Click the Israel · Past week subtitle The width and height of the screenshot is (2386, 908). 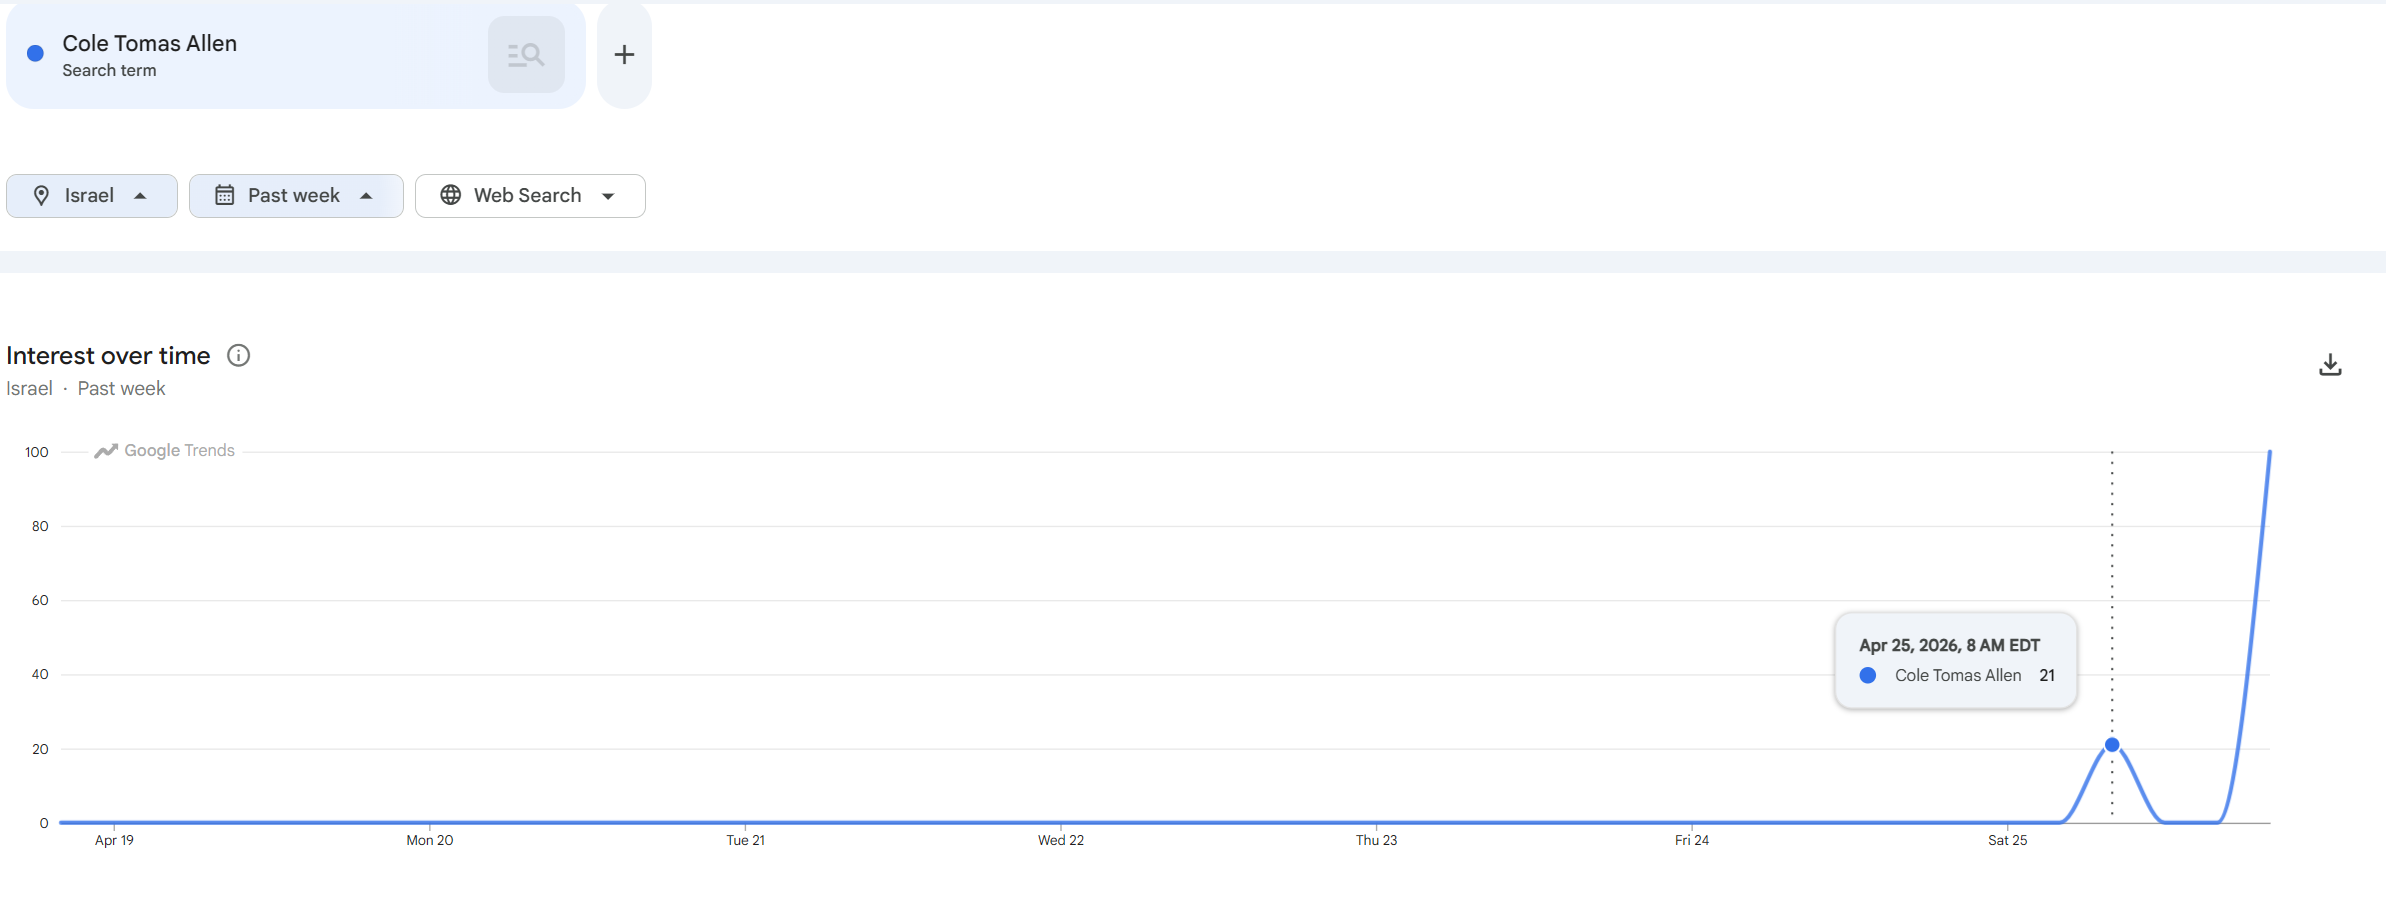click(86, 388)
